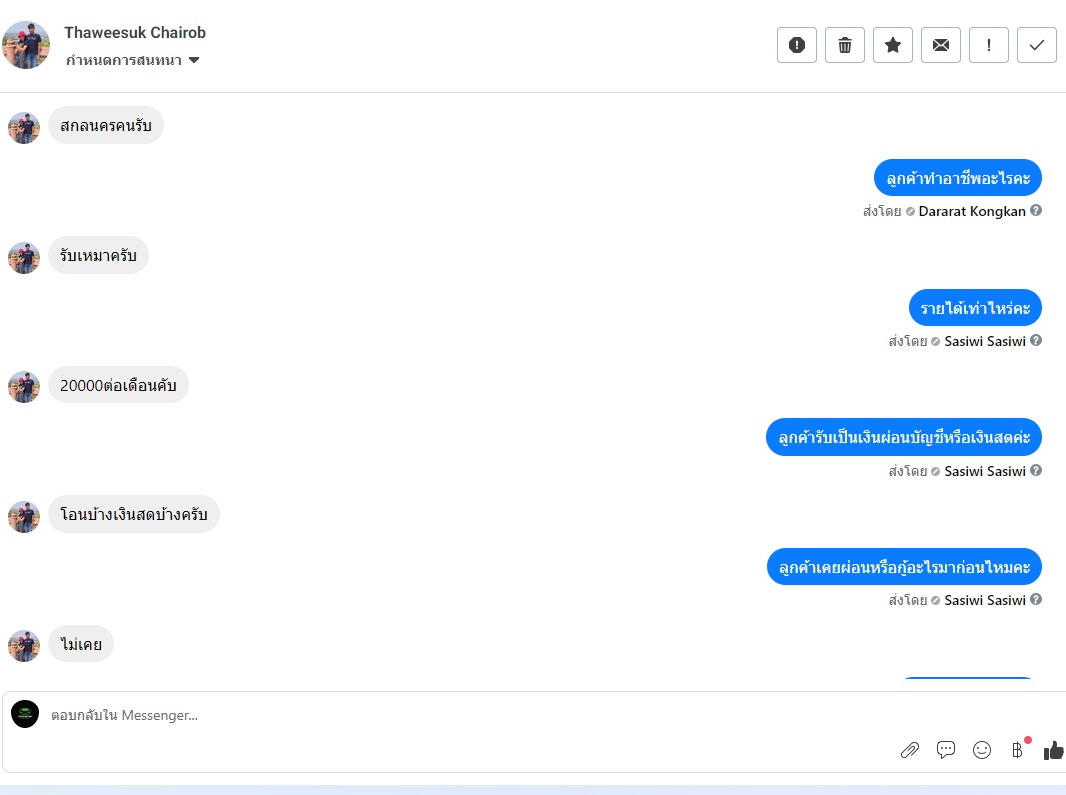
Task: Focus the ตอบกลับใน Messenger reply field
Action: click(x=469, y=715)
